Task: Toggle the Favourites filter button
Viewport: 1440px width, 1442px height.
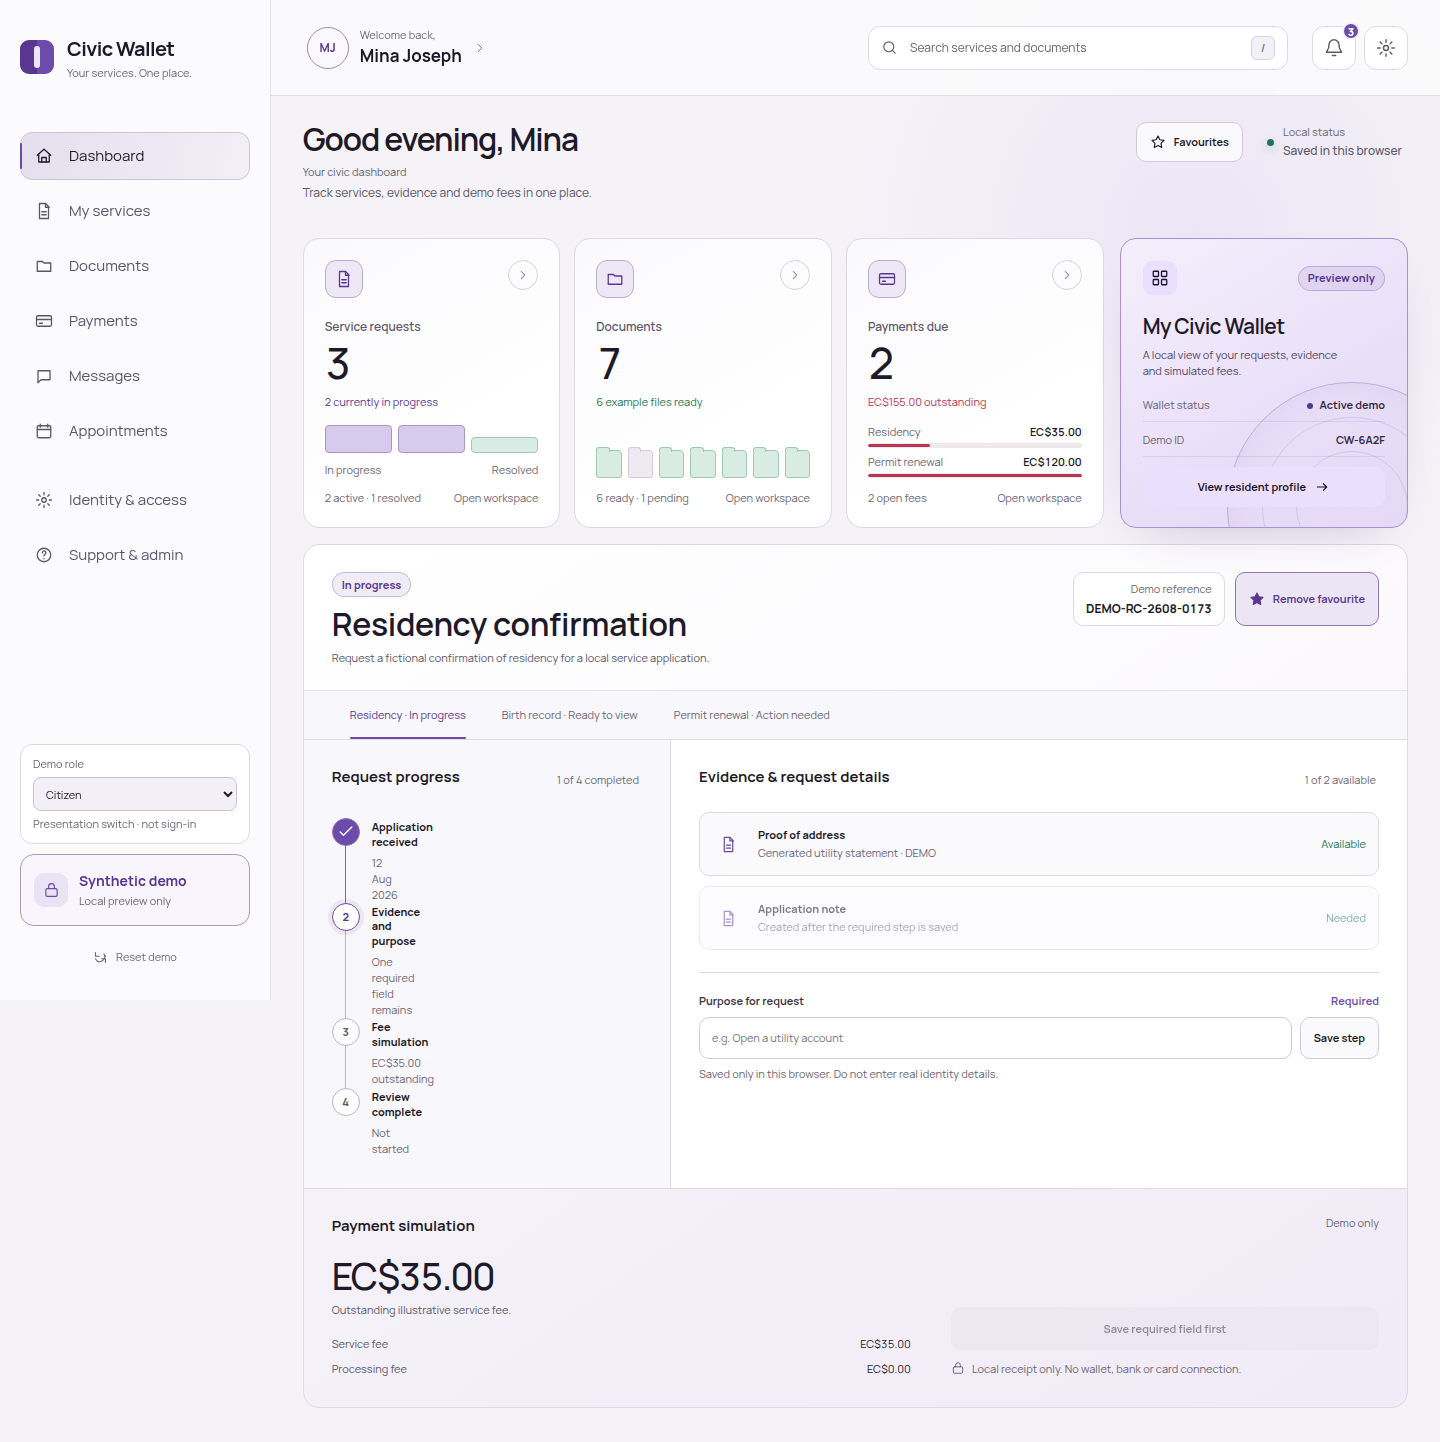Action: coord(1189,142)
